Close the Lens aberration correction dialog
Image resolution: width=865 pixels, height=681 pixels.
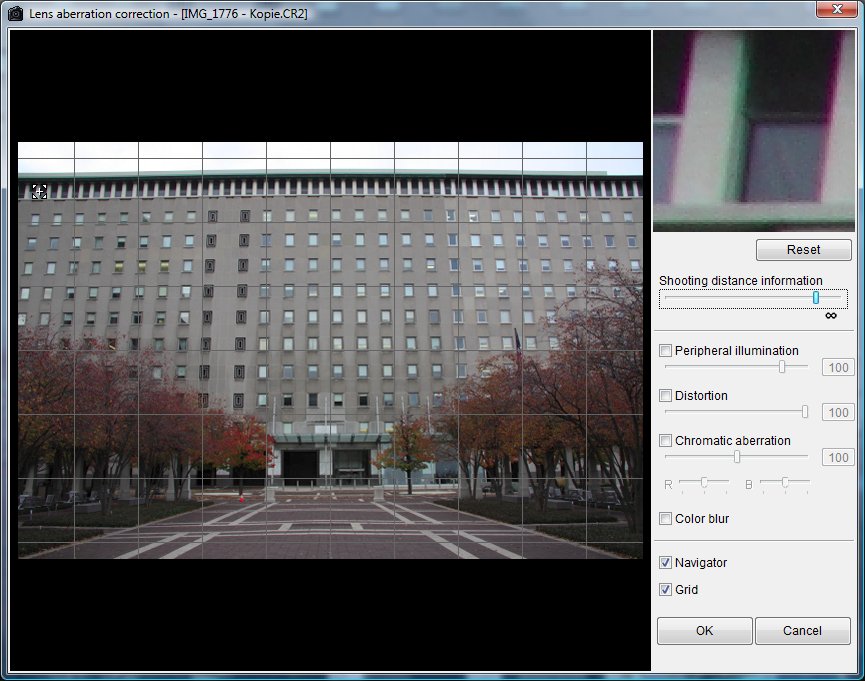[833, 10]
